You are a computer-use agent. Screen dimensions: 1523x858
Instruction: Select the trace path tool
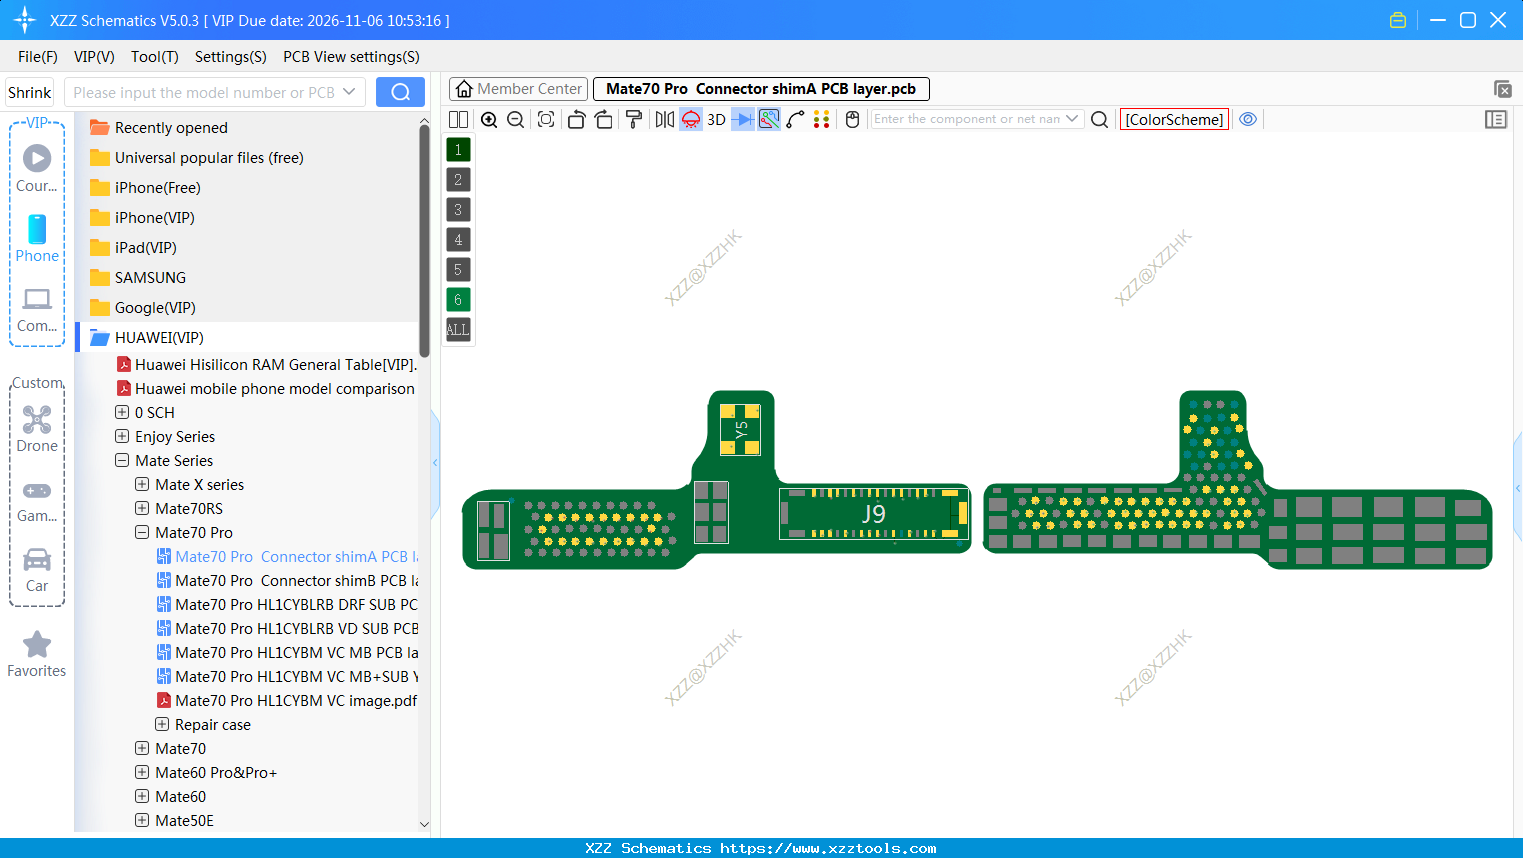(x=795, y=120)
